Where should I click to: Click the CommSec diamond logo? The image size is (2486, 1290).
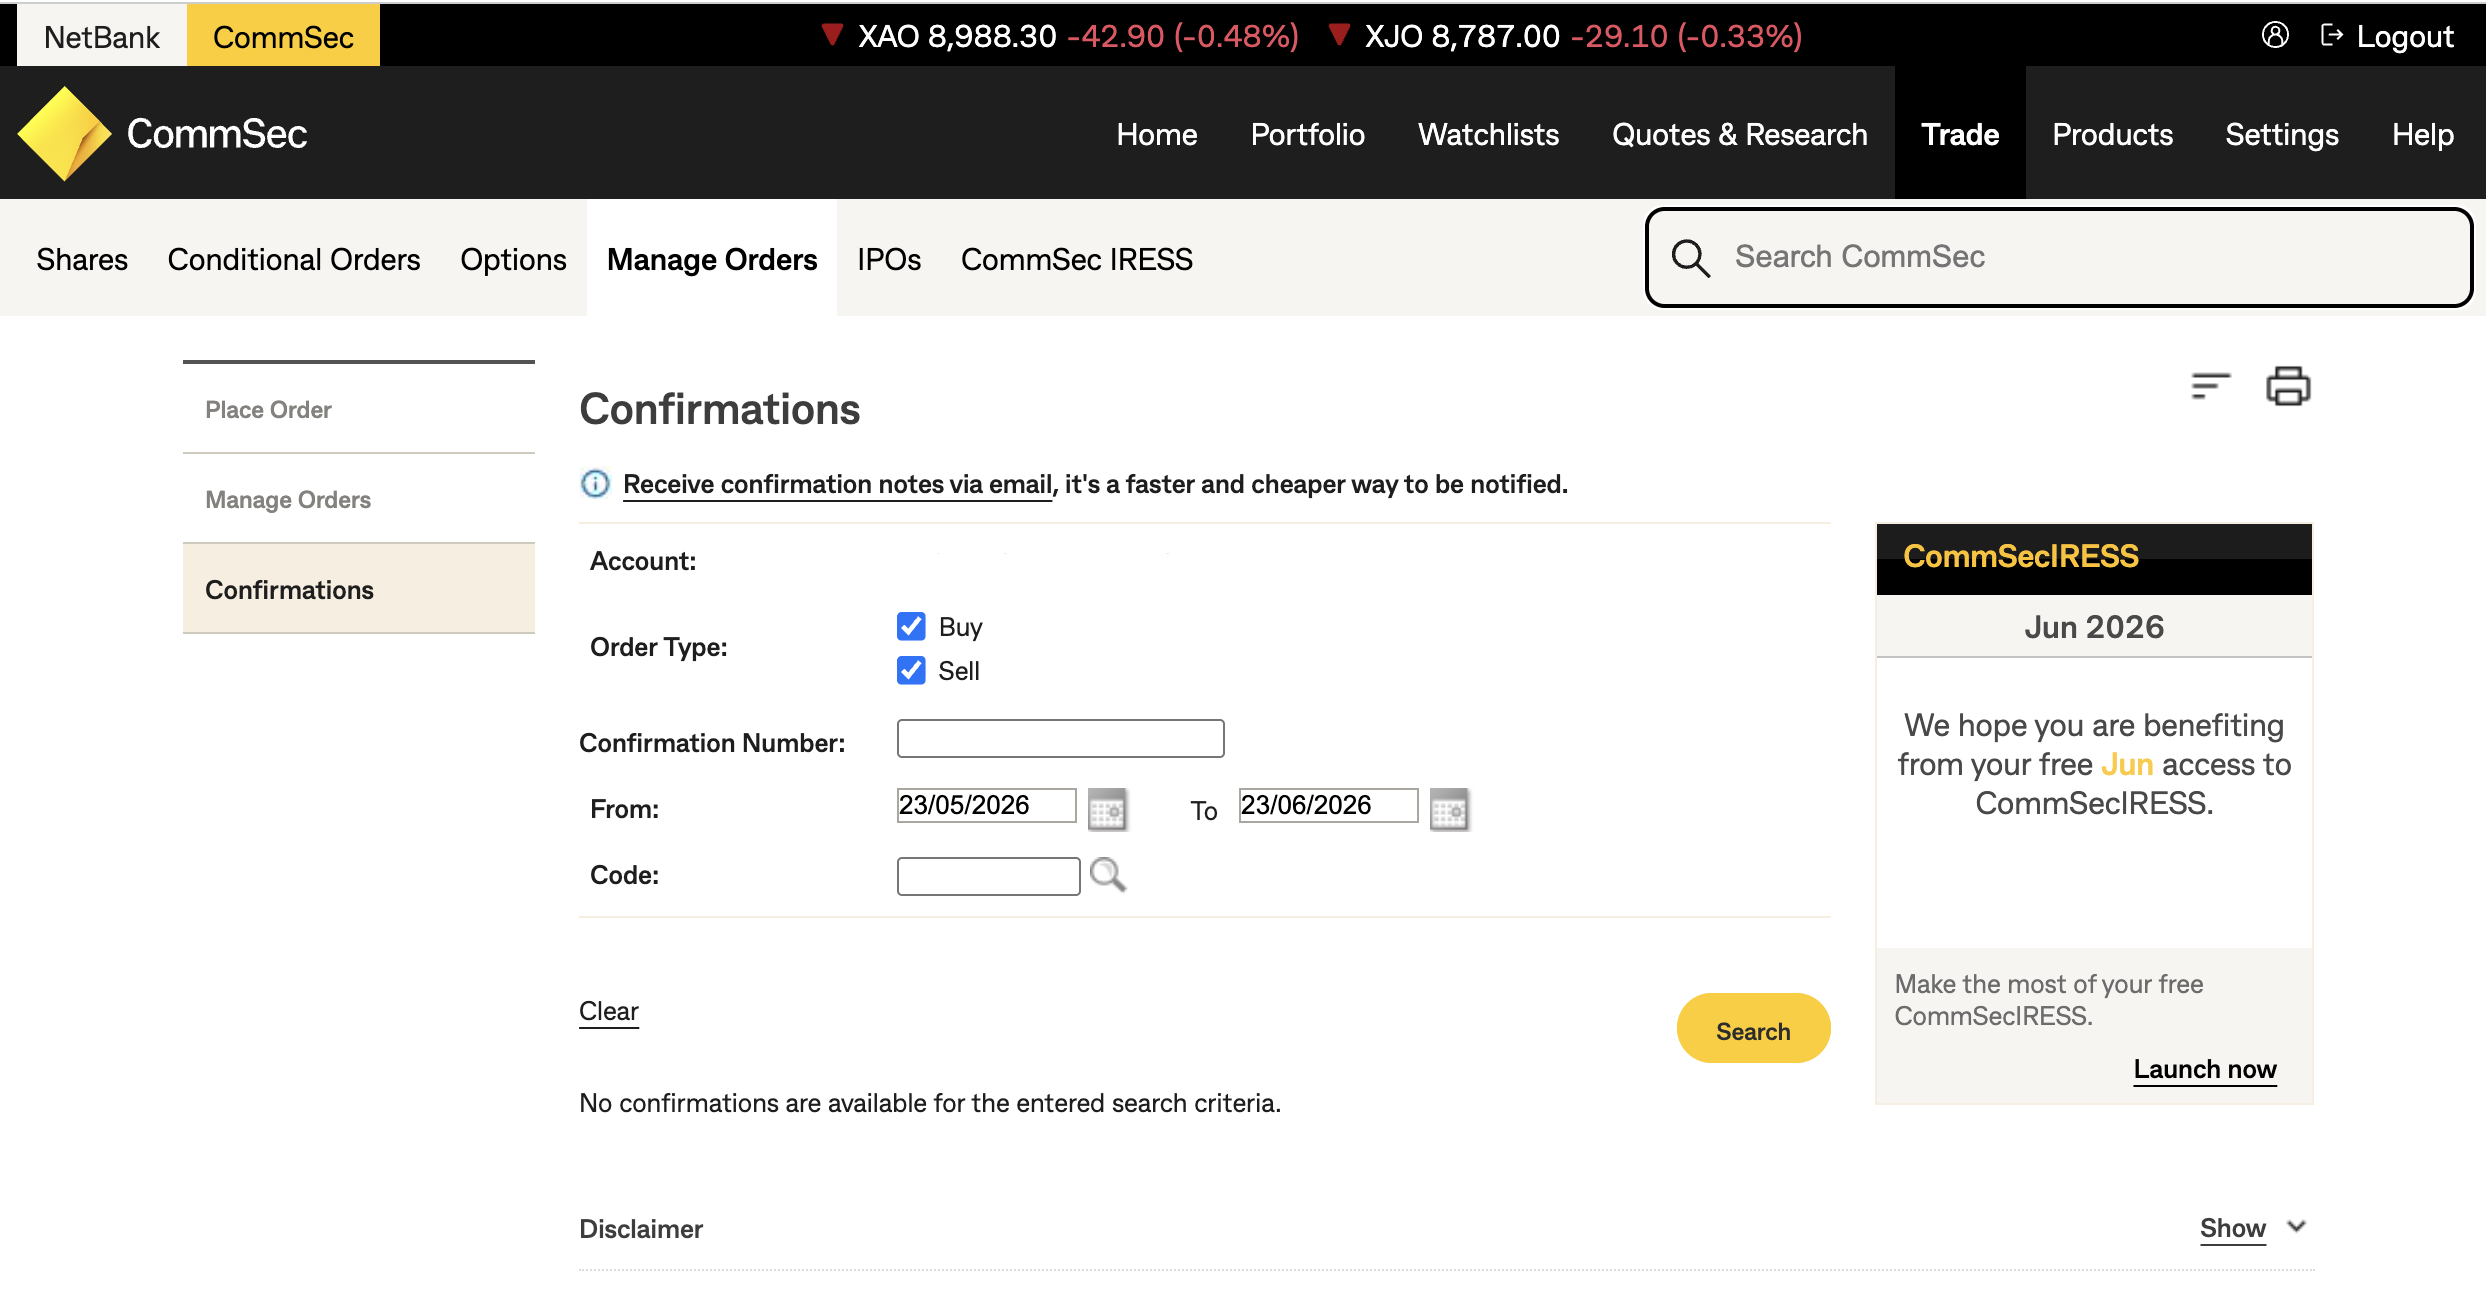64,133
